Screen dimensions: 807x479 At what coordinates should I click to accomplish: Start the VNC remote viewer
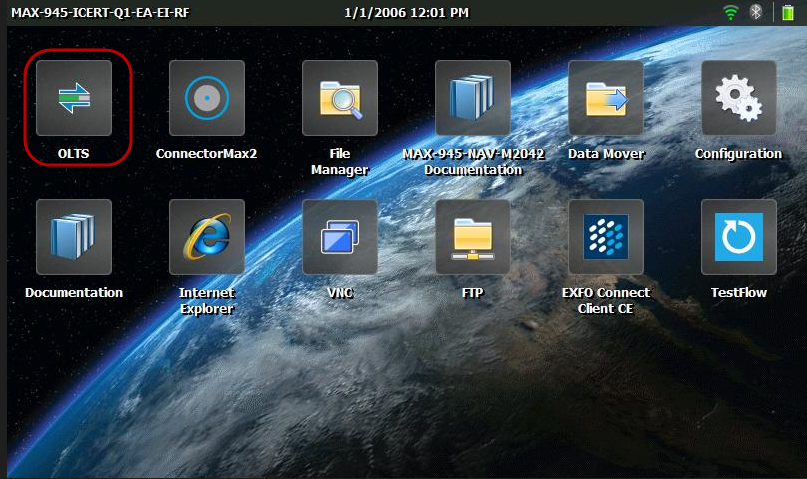pyautogui.click(x=340, y=237)
